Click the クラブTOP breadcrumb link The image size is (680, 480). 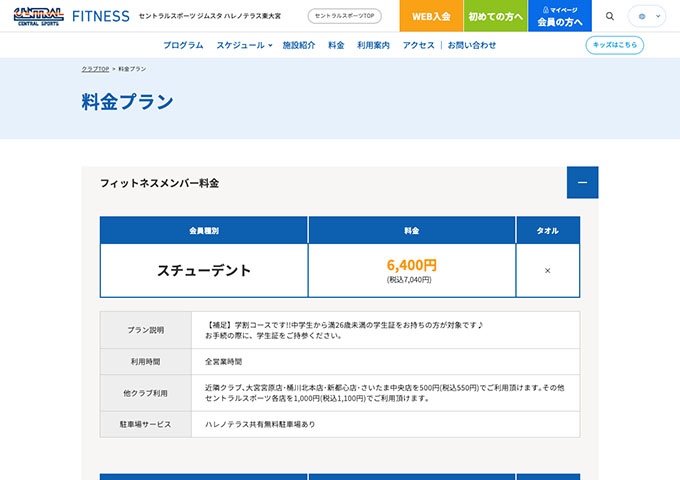click(95, 69)
